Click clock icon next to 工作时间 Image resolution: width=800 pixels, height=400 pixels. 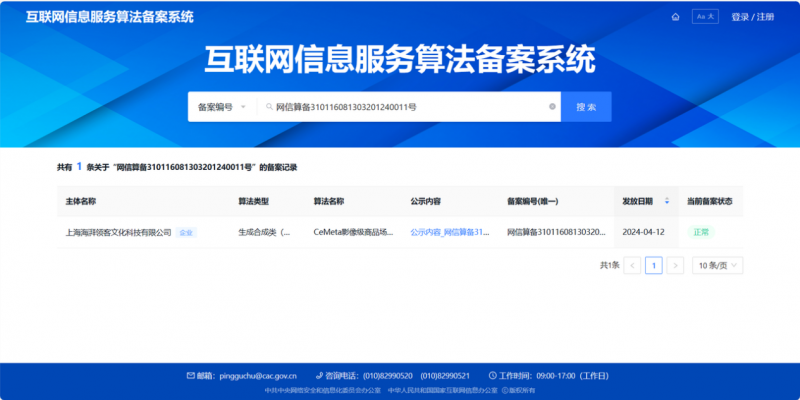pos(492,376)
